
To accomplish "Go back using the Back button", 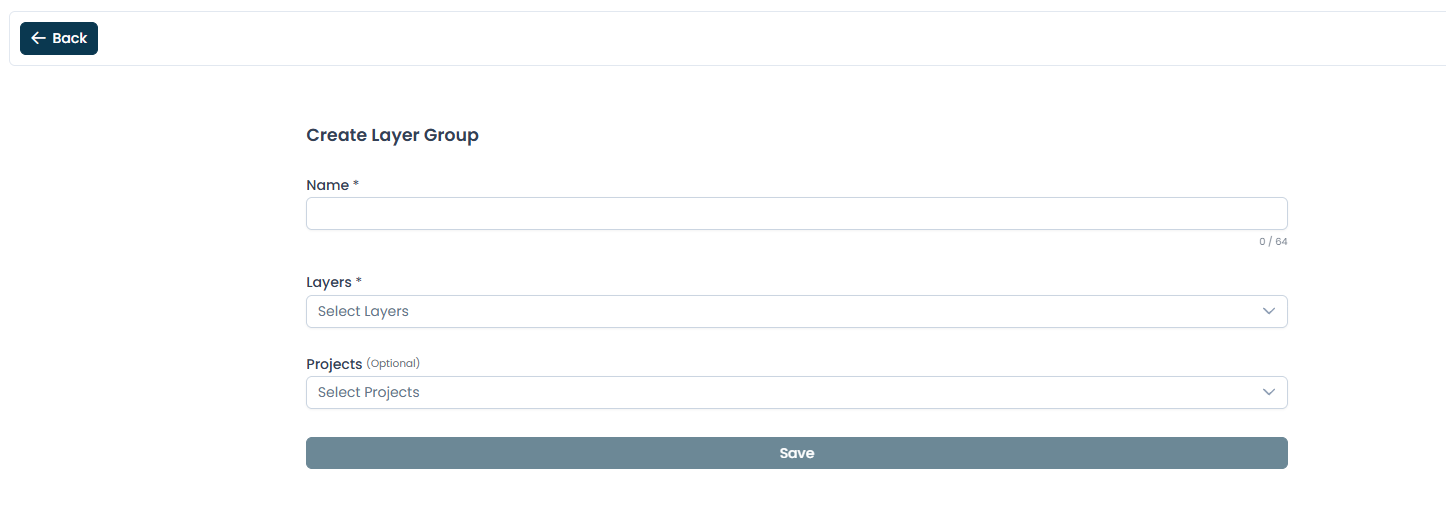I will point(59,38).
